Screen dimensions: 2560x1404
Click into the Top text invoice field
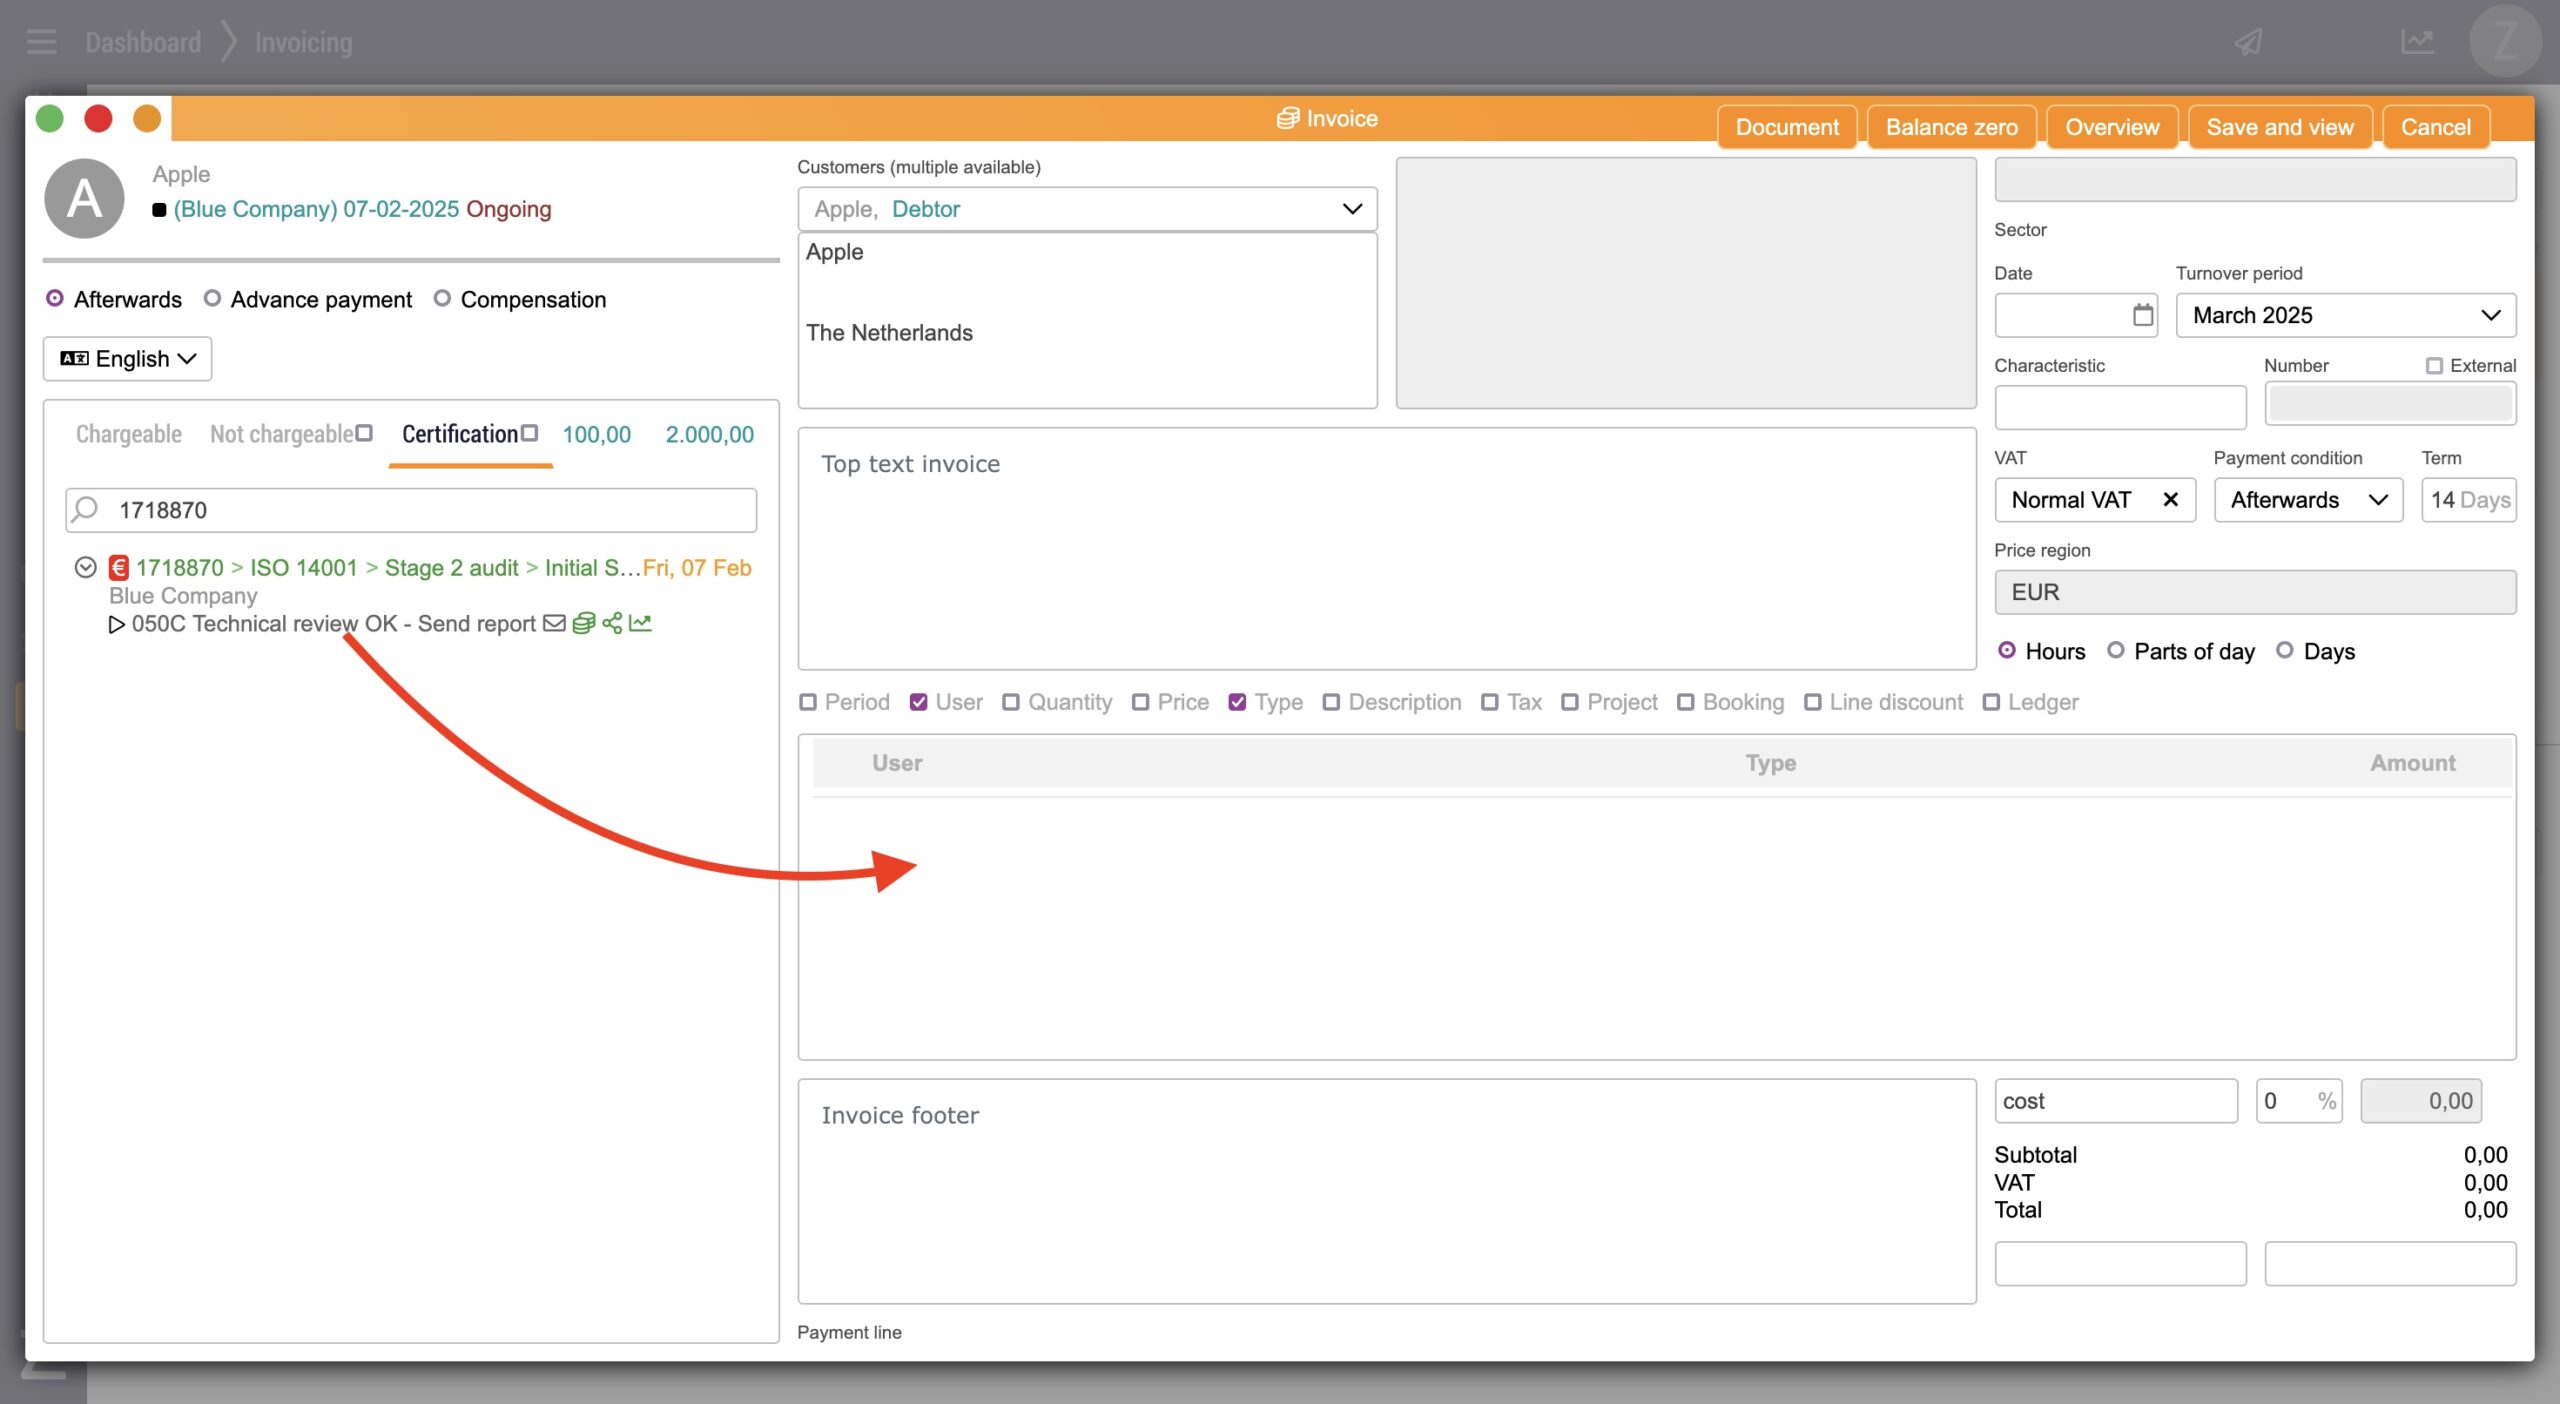tap(1386, 548)
